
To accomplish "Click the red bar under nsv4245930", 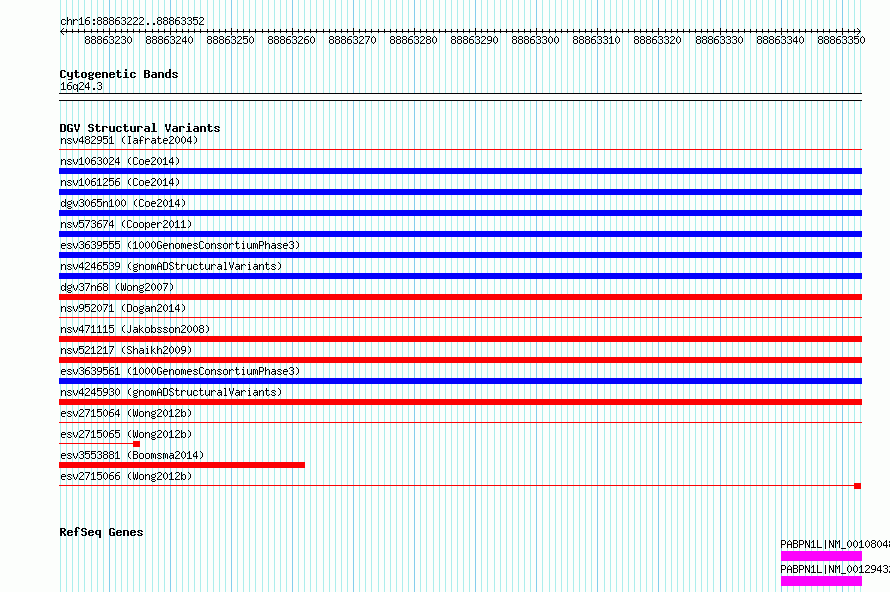I will 460,402.
